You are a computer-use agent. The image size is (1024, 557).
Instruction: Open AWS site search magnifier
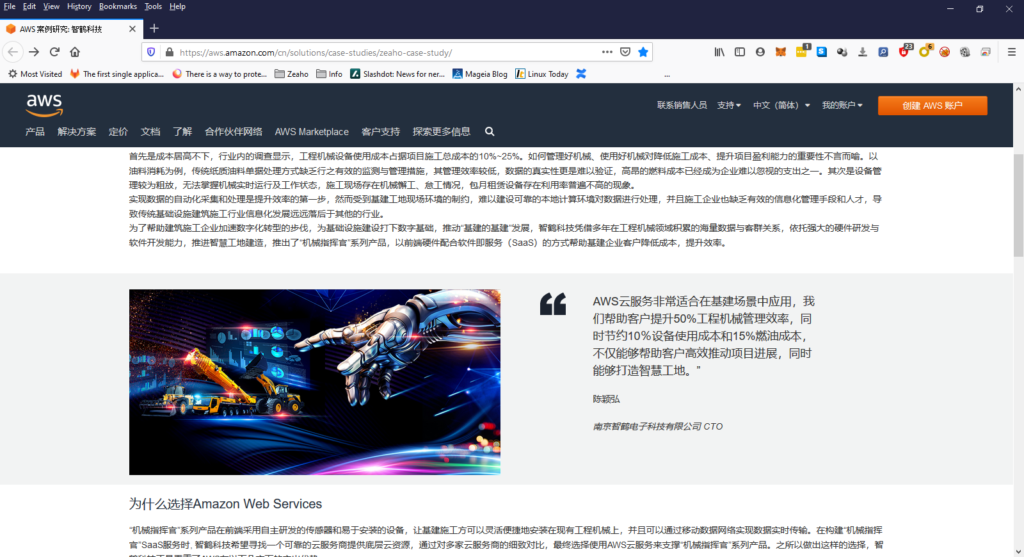489,132
